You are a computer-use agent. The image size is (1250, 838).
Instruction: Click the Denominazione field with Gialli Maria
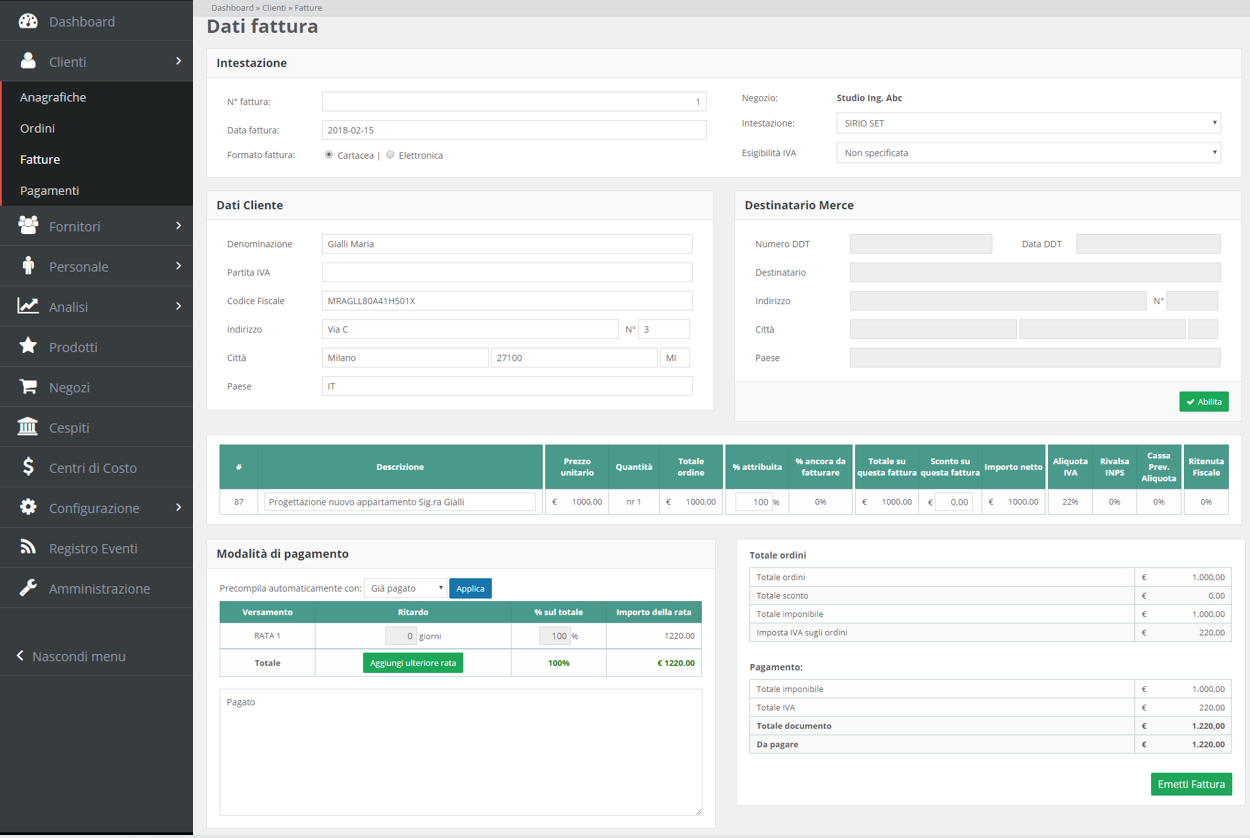tap(507, 244)
